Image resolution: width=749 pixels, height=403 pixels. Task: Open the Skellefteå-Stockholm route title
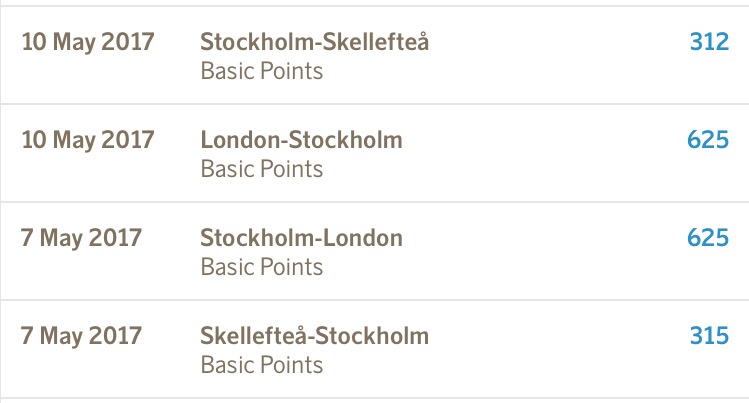pos(314,336)
